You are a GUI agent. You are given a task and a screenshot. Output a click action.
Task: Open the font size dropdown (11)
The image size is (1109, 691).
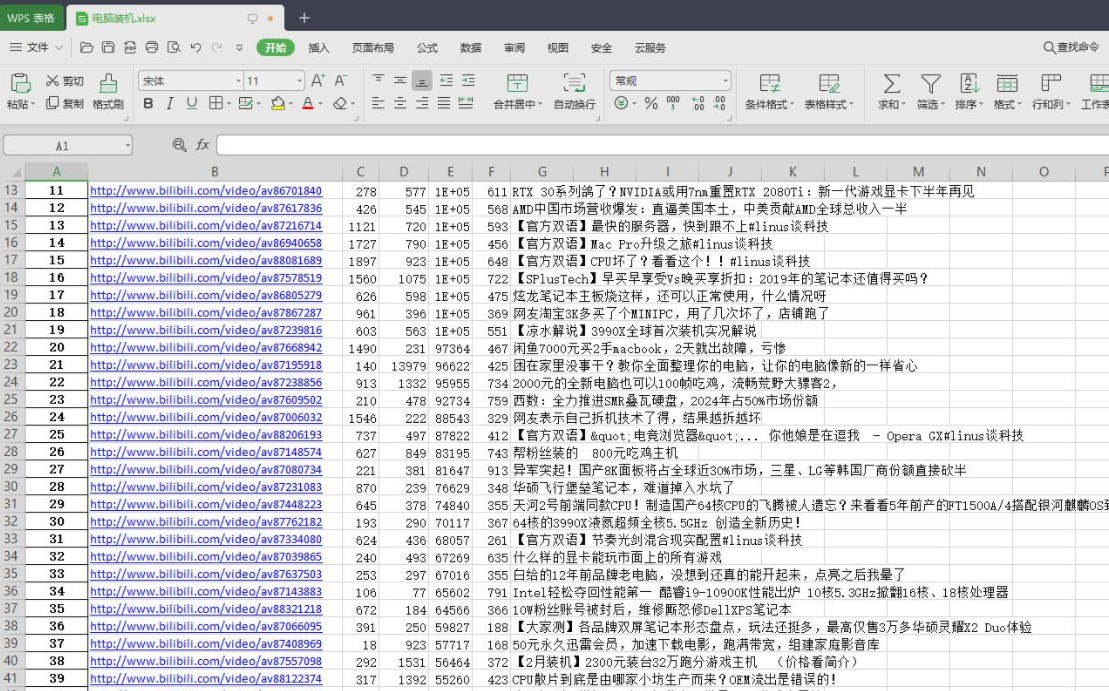[x=300, y=81]
